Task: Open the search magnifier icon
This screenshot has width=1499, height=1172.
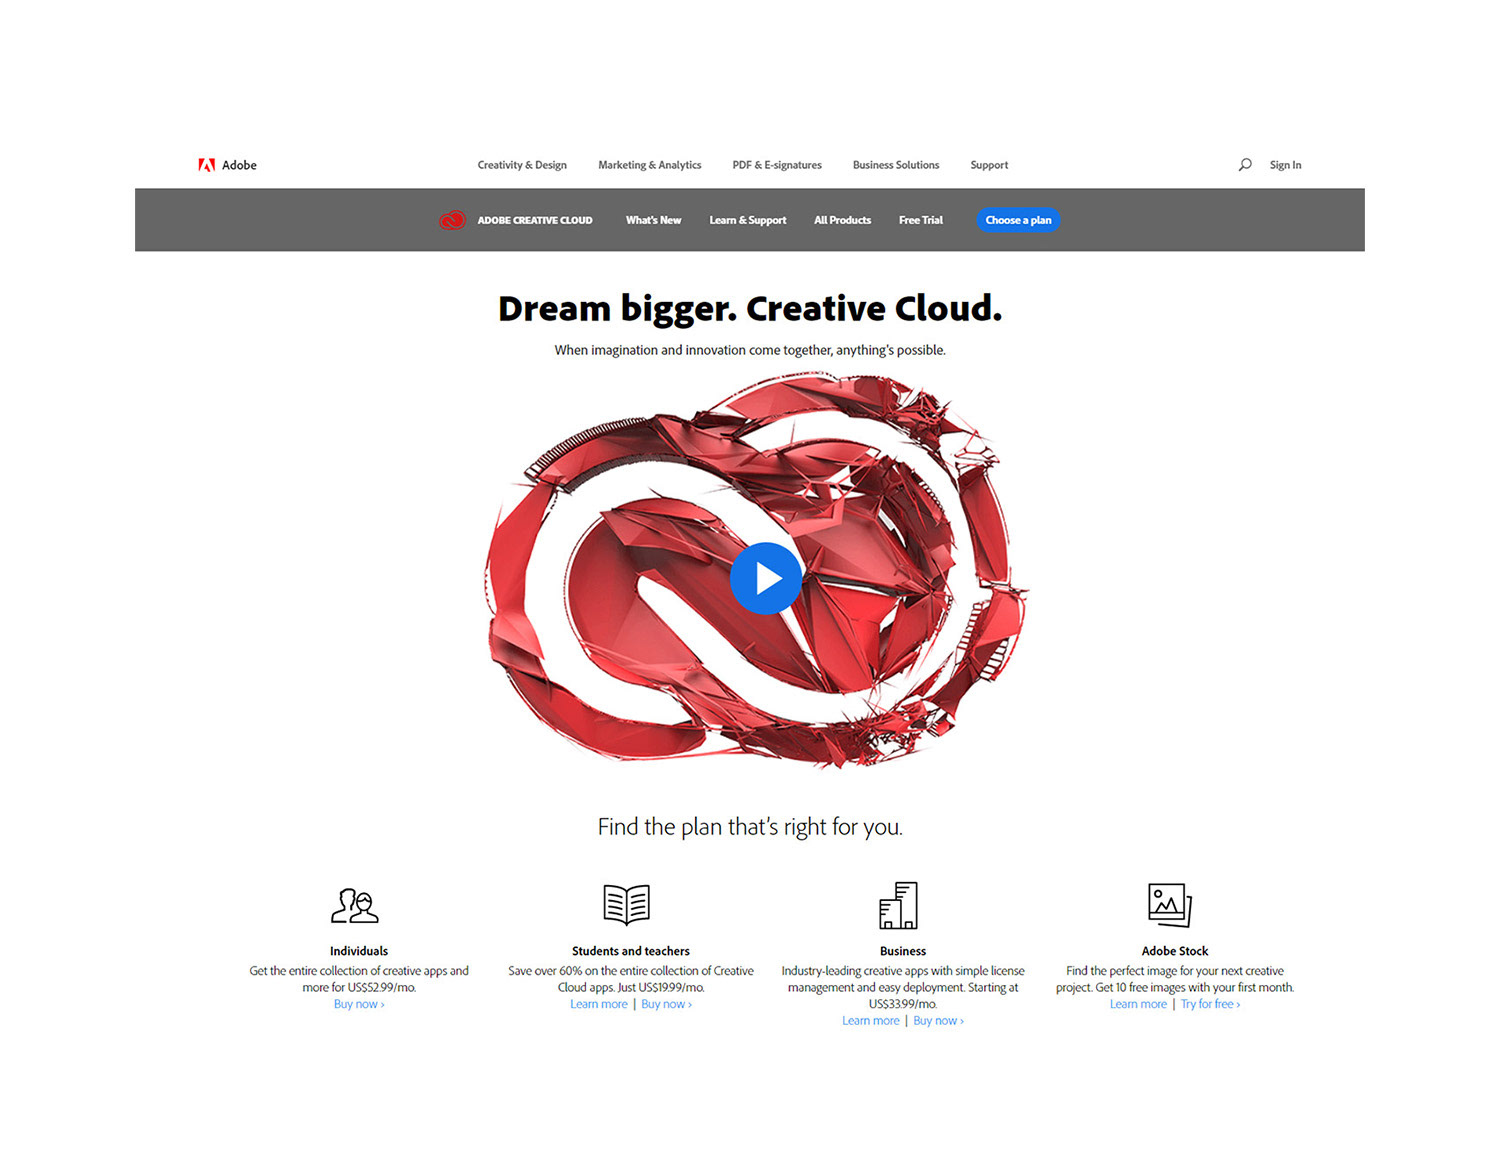Action: (x=1245, y=165)
